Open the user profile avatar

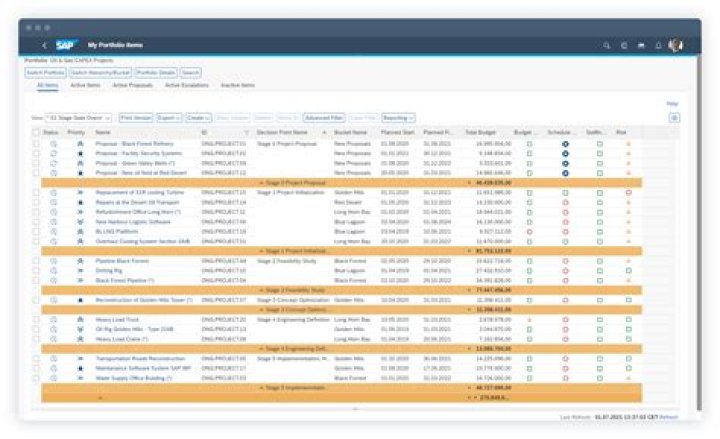click(x=676, y=45)
